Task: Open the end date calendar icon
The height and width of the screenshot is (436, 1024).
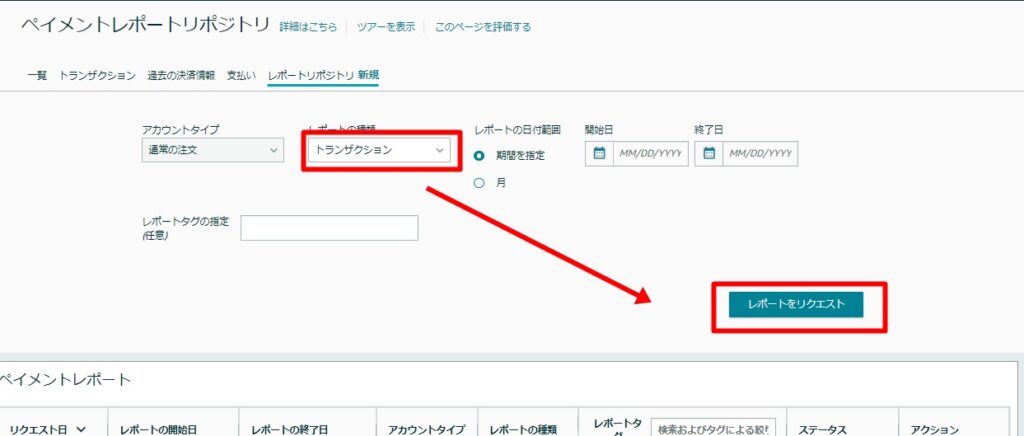Action: (709, 154)
